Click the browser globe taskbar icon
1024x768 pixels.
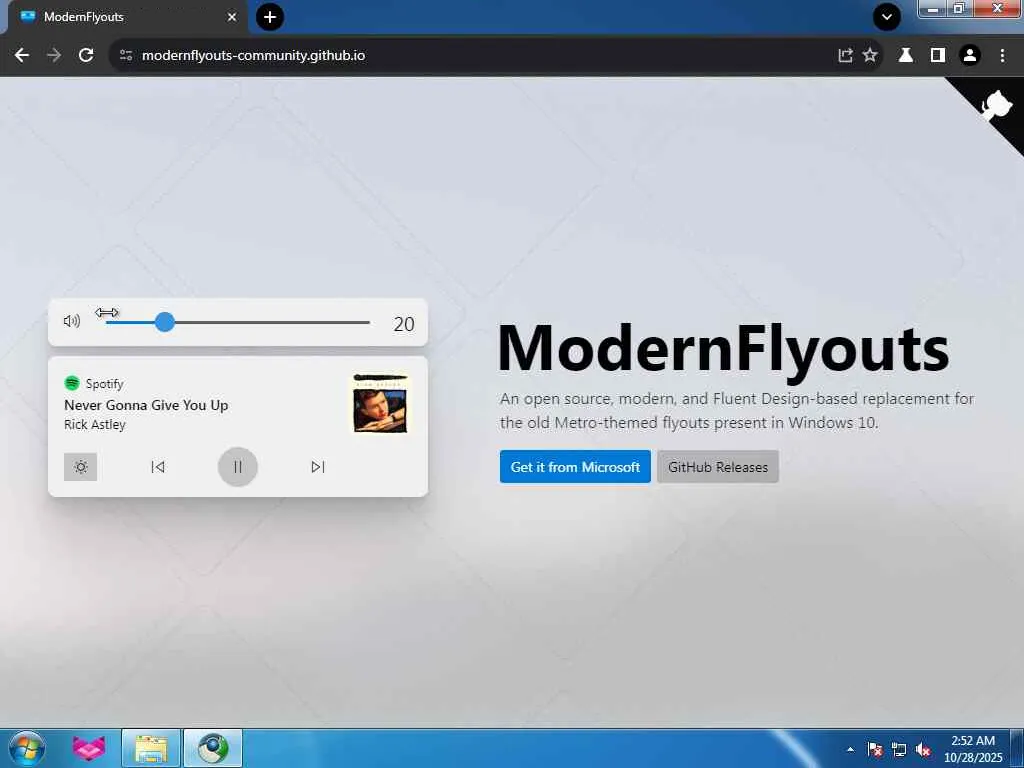213,748
